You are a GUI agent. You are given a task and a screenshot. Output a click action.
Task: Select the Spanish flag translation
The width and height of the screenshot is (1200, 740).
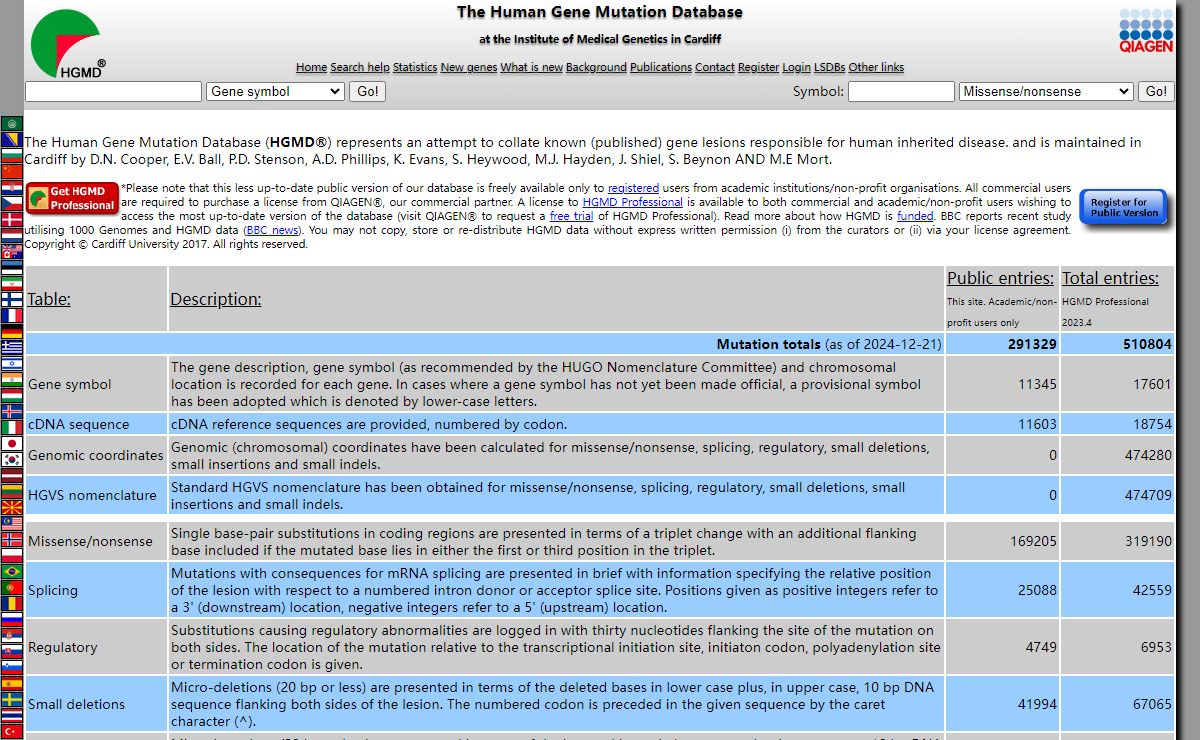click(12, 683)
